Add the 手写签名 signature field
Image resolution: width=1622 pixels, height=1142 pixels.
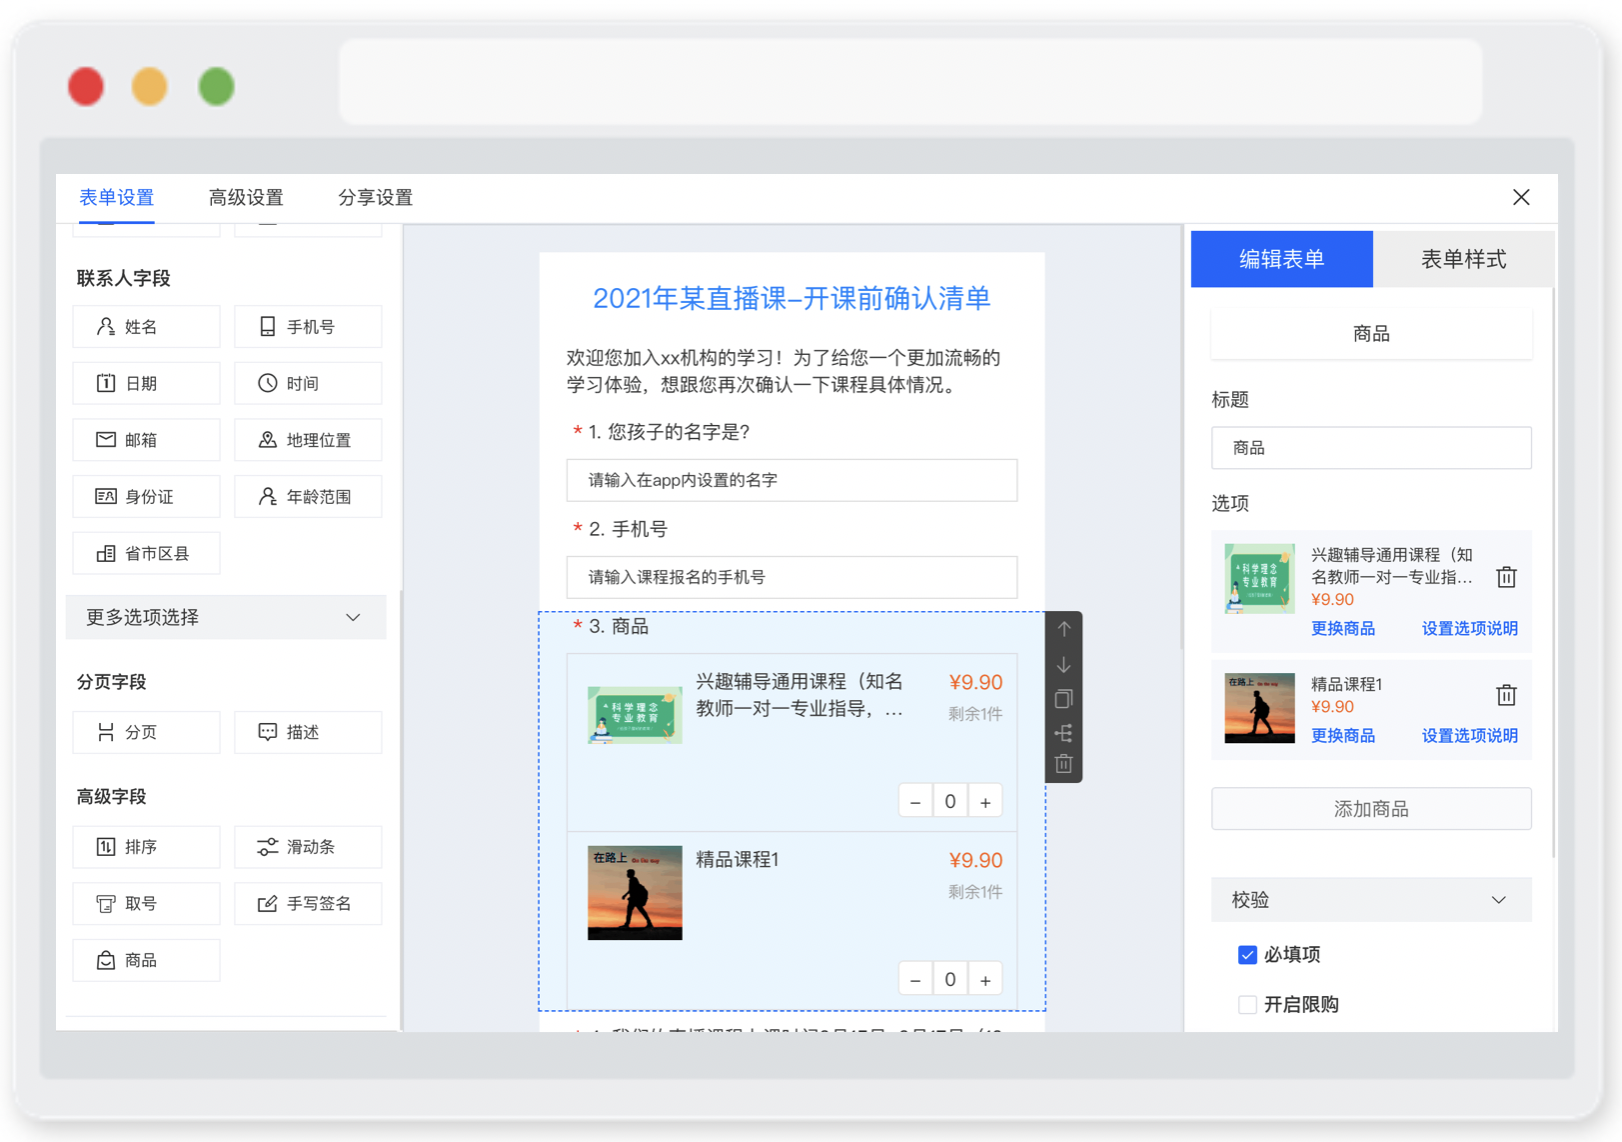click(308, 904)
